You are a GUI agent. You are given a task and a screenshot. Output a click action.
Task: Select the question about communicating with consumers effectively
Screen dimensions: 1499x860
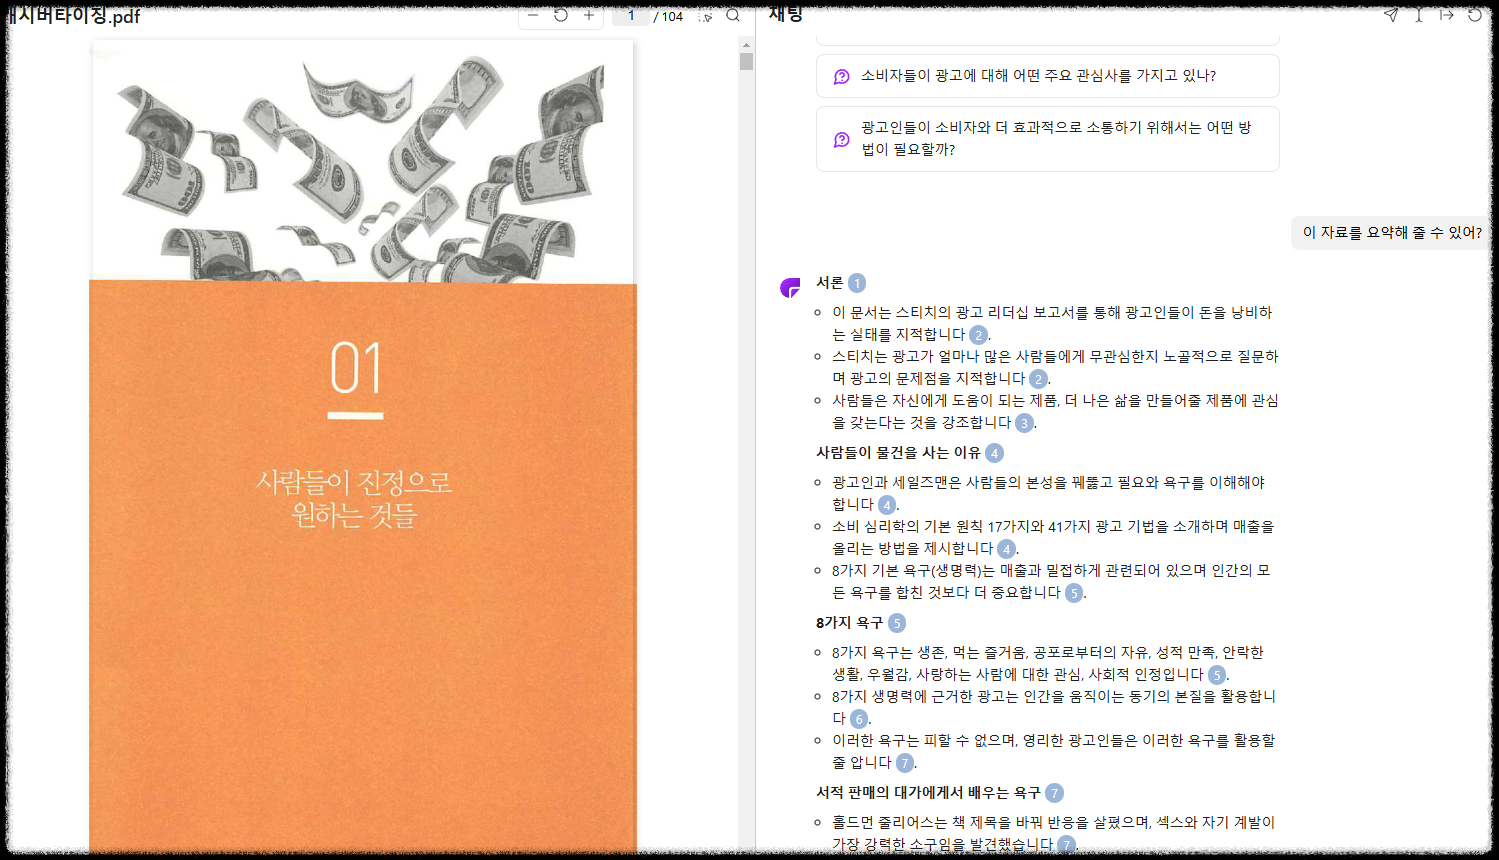1047,138
